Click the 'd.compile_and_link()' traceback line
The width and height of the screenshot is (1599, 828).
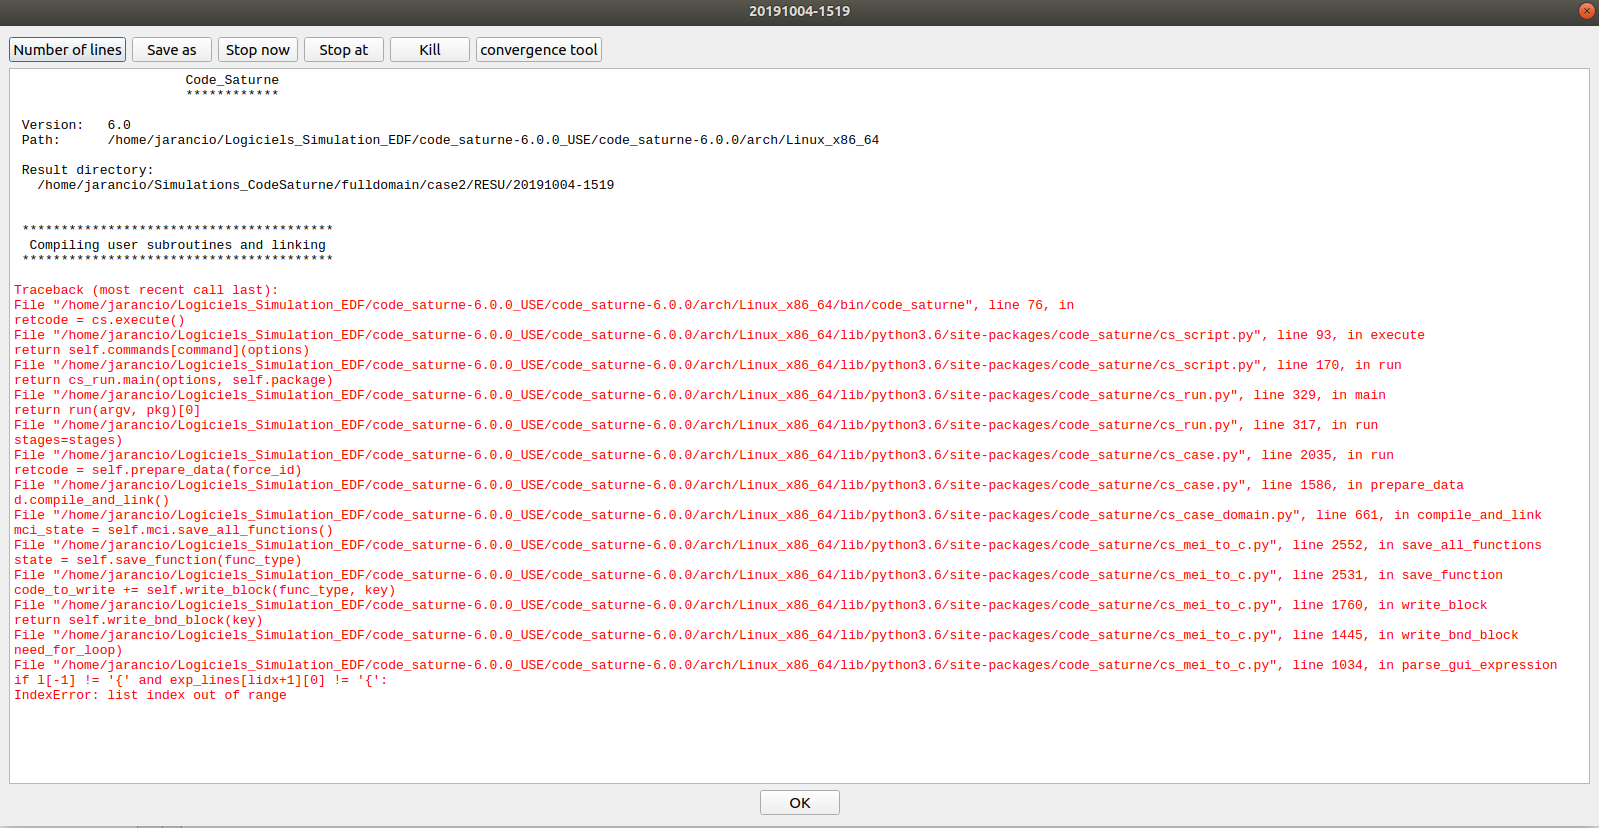point(91,500)
